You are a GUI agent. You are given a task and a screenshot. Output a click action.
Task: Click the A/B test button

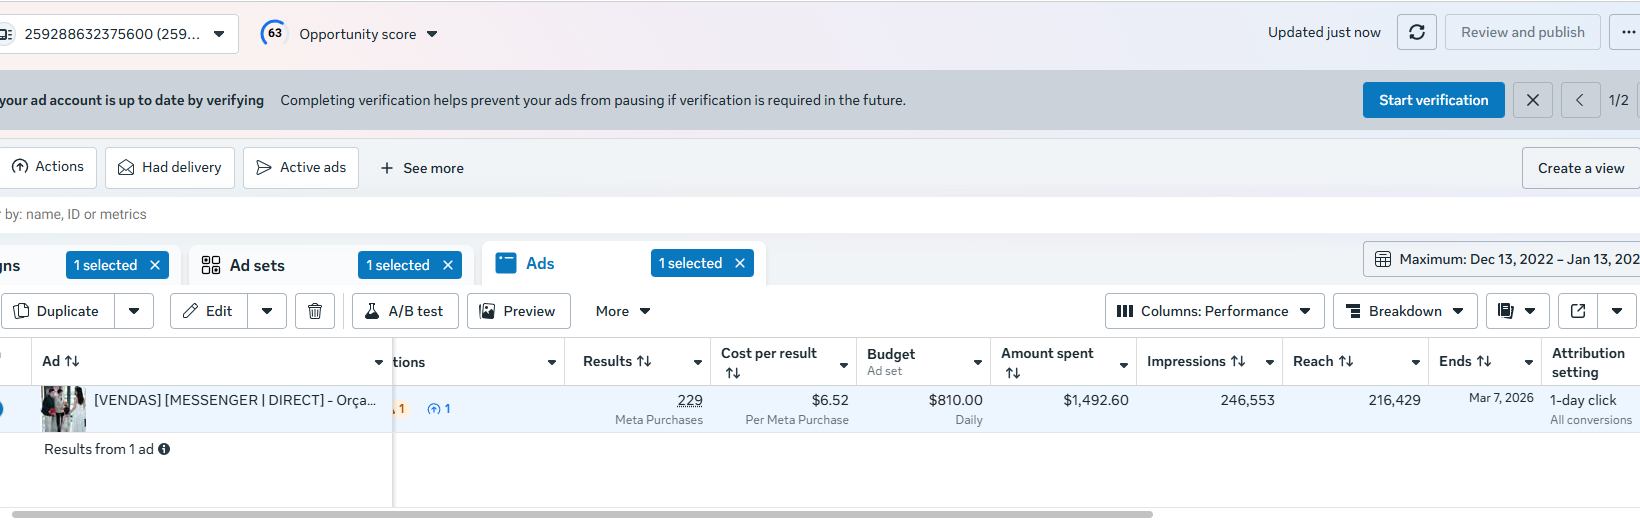[405, 311]
